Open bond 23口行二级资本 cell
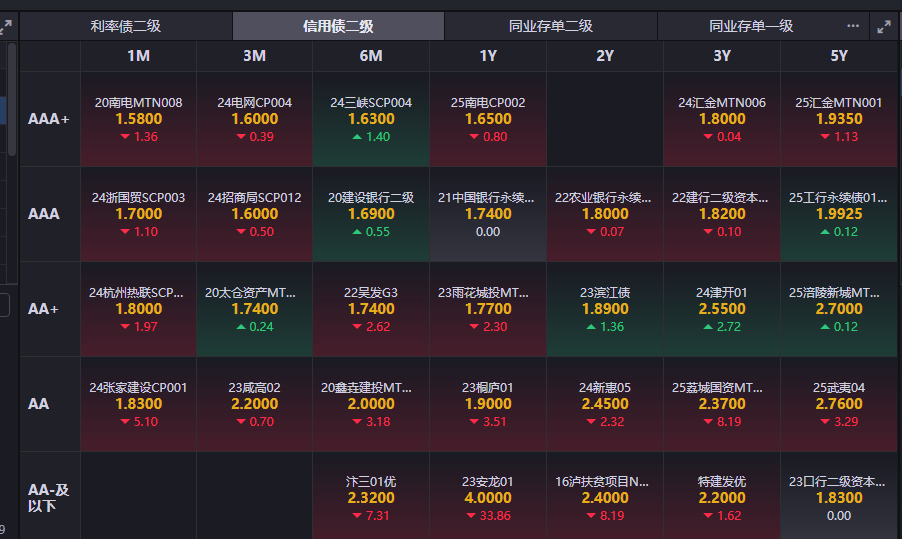The height and width of the screenshot is (539, 902). pyautogui.click(x=839, y=496)
